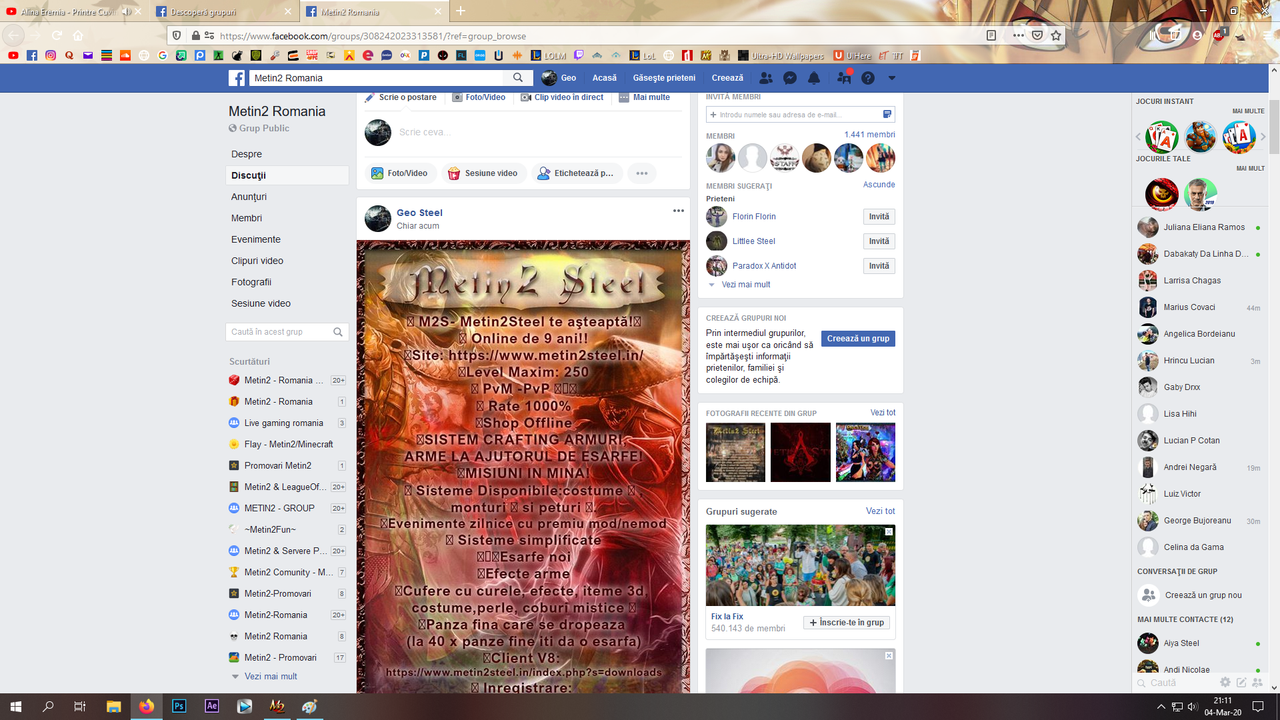Open Anunțuri in the group menu
This screenshot has height=720, width=1280.
click(x=249, y=197)
